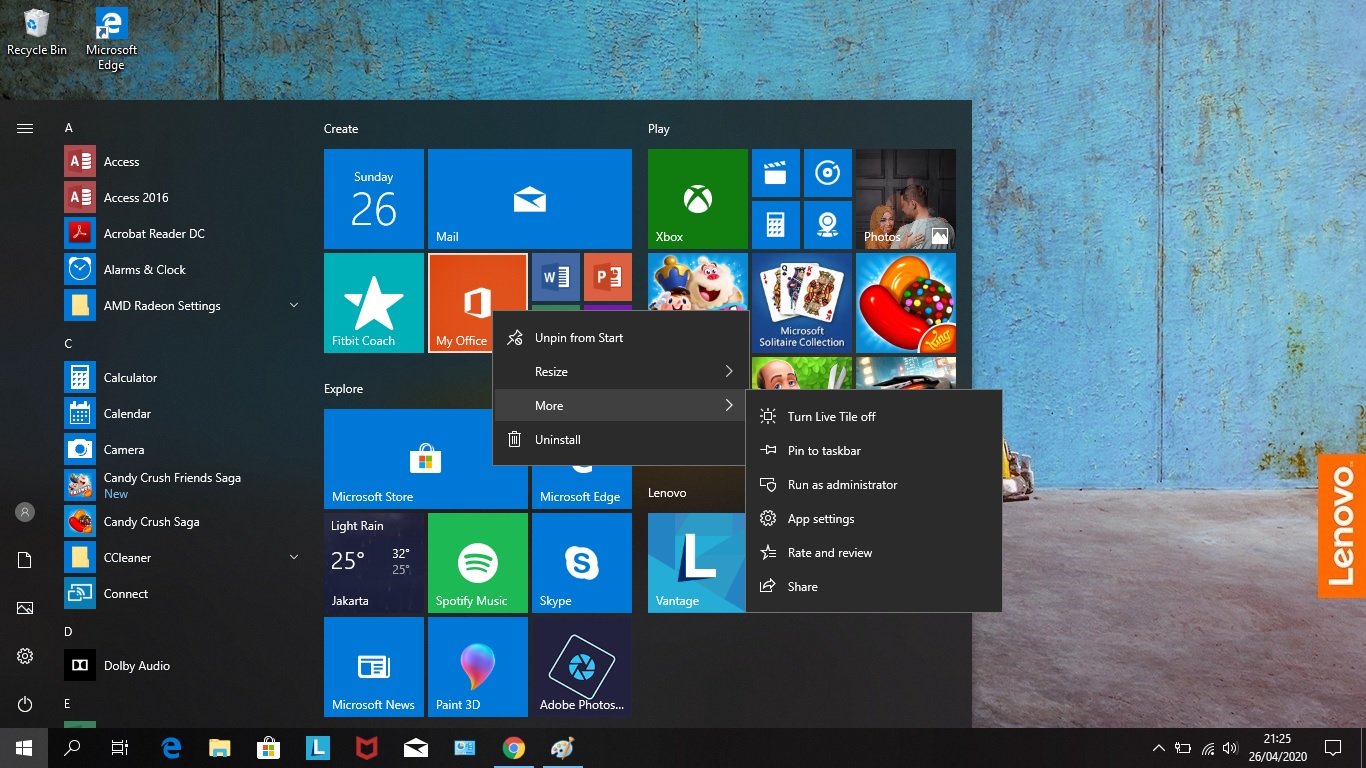
Task: Open the Paint 3D tile
Action: [x=478, y=667]
